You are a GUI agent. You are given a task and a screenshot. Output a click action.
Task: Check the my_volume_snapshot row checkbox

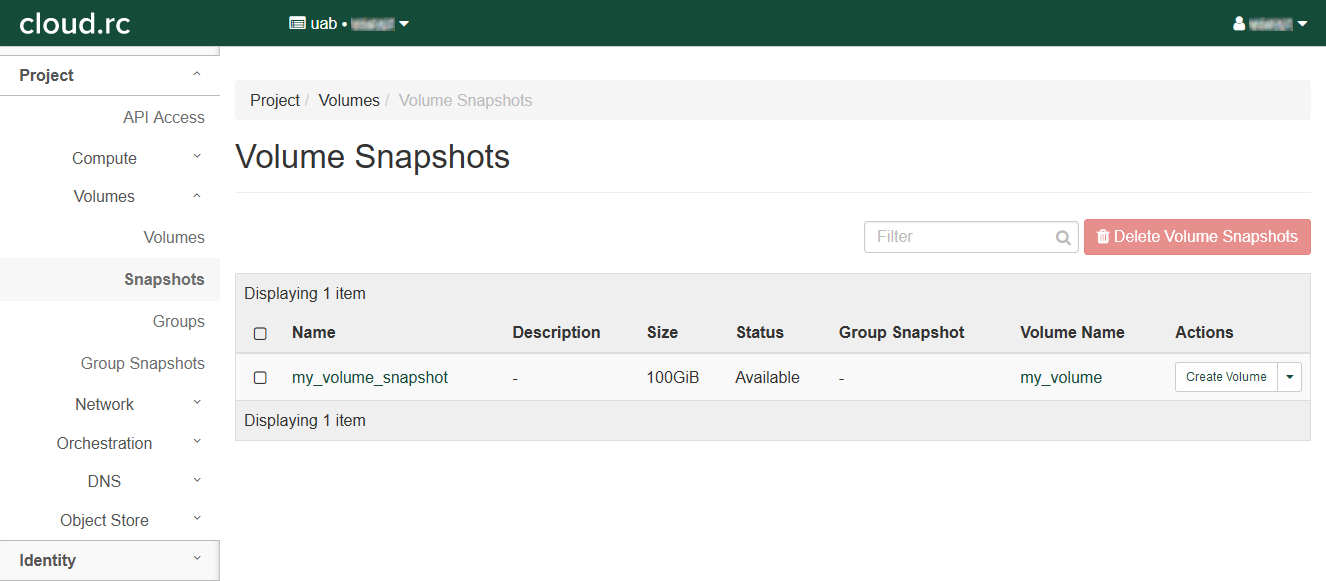tap(260, 378)
